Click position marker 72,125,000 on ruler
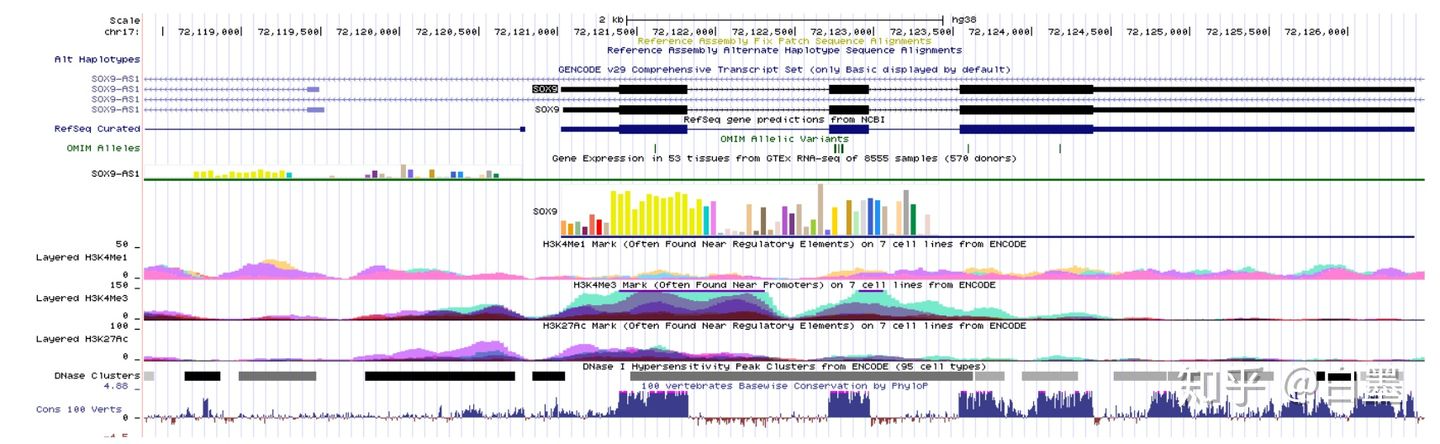 1157,31
